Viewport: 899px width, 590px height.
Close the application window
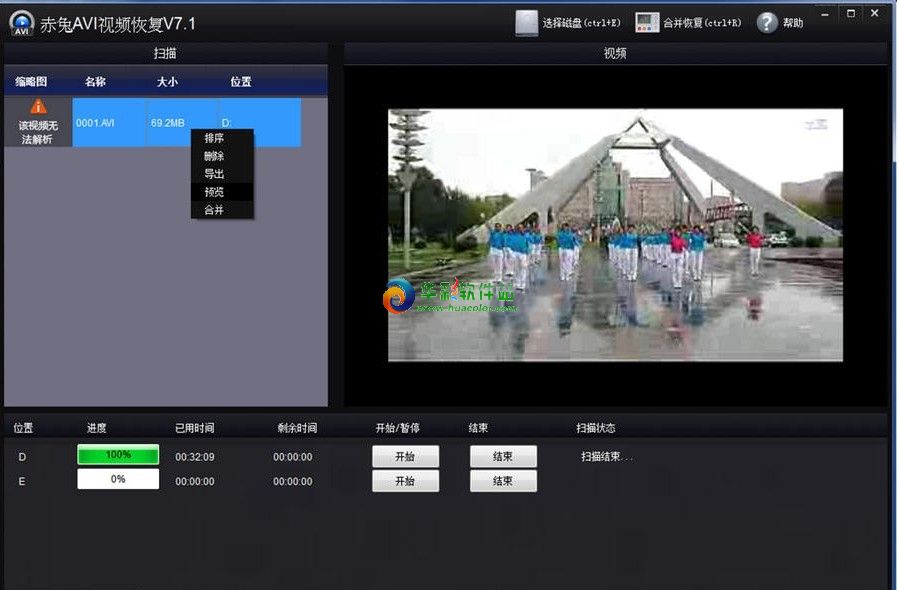875,13
